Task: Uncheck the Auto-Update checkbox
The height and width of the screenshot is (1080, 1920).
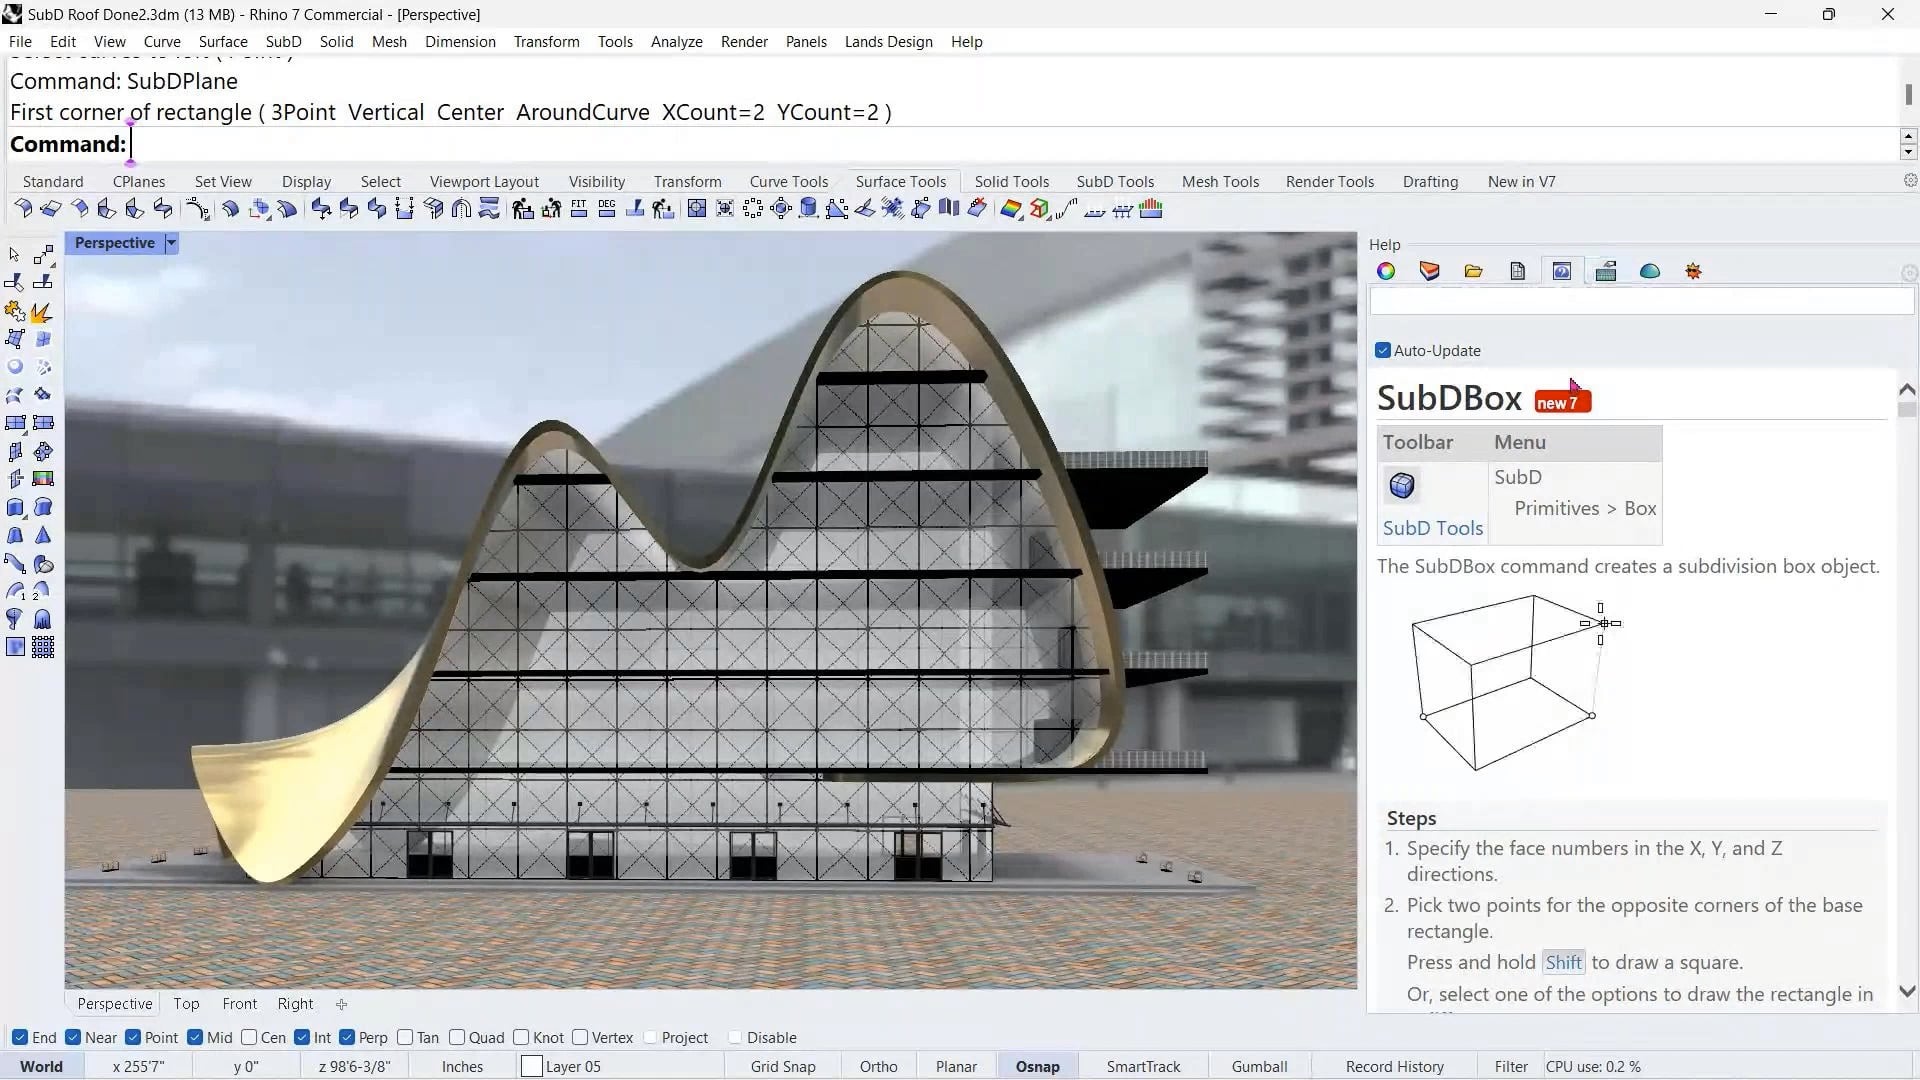Action: click(1383, 350)
